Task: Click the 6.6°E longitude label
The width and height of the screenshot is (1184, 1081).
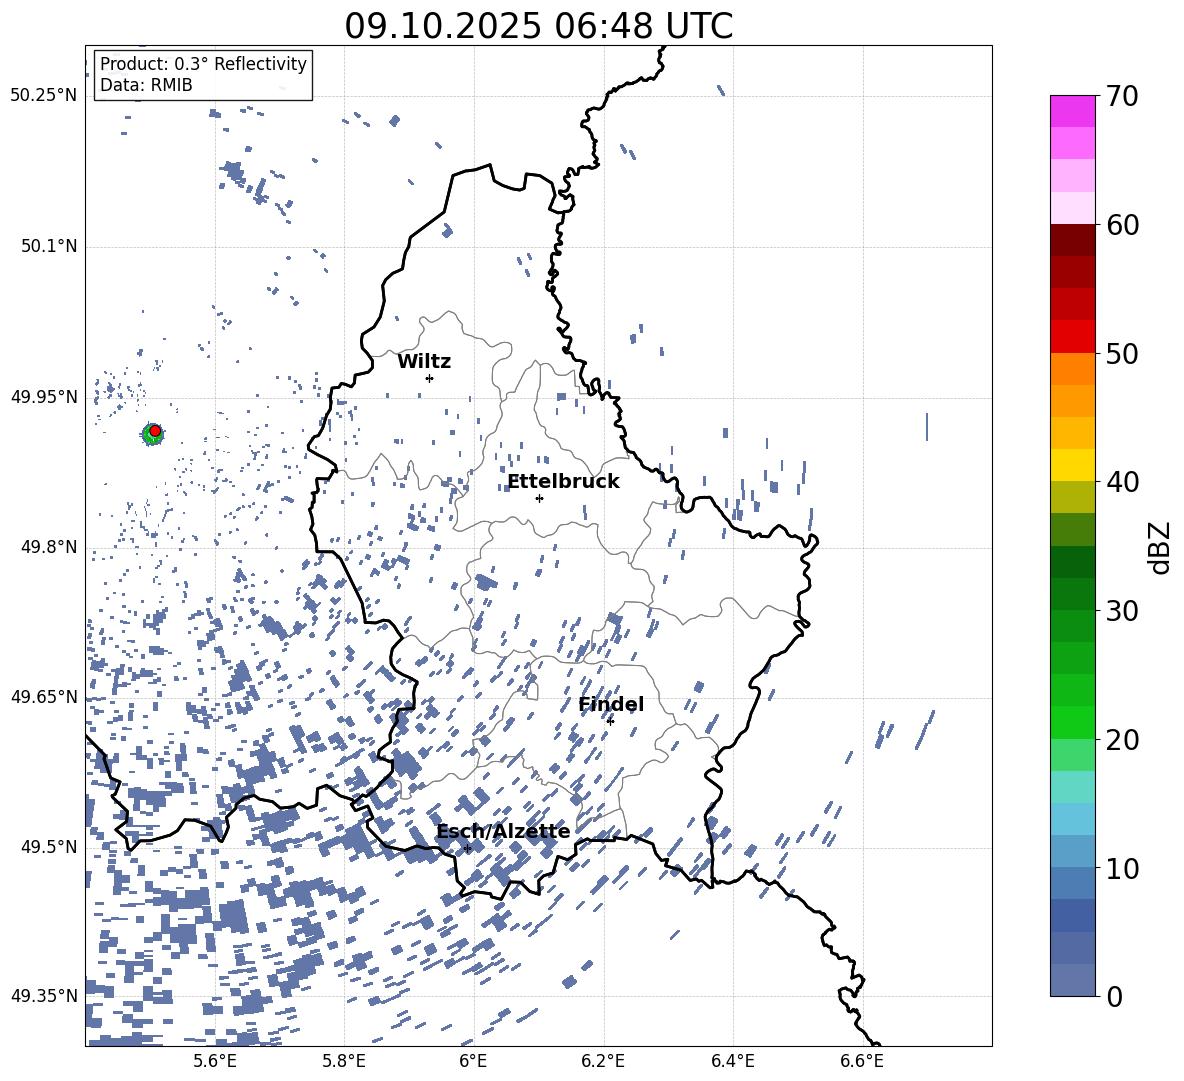Action: click(x=862, y=1061)
